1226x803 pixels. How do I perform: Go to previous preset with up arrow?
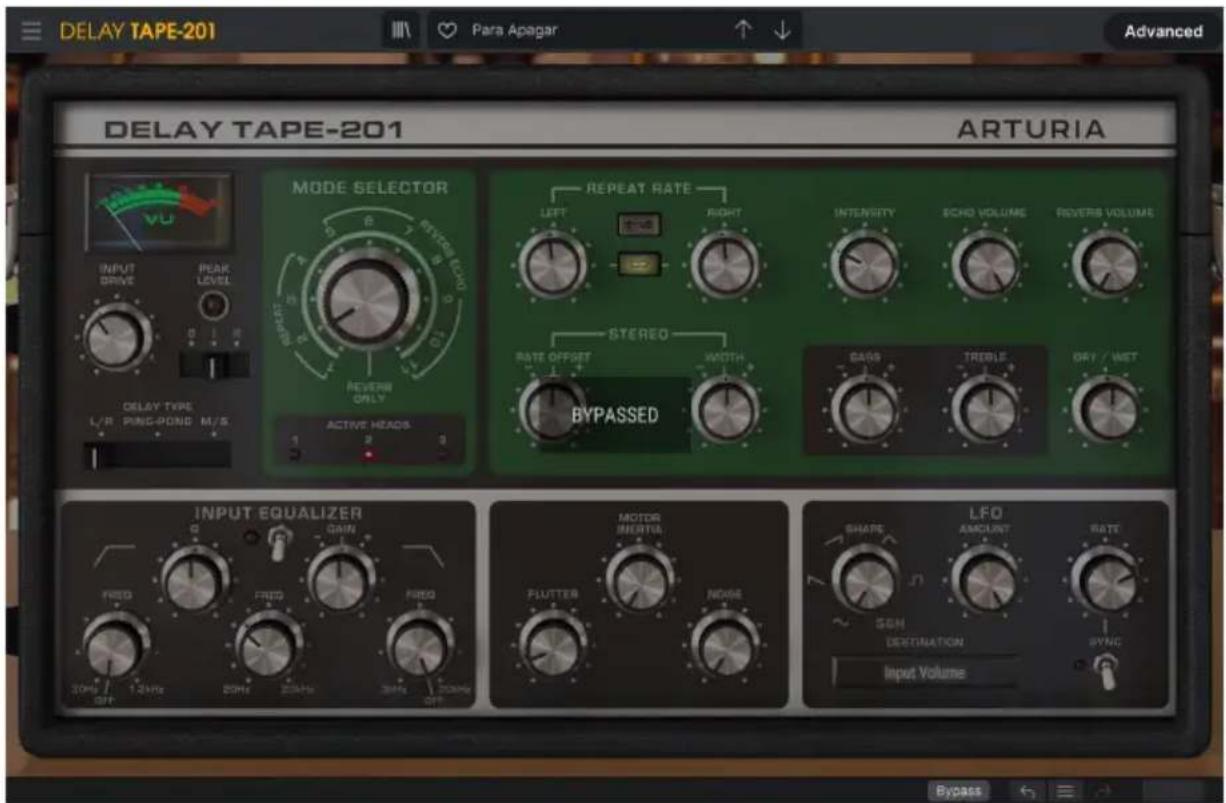click(743, 31)
